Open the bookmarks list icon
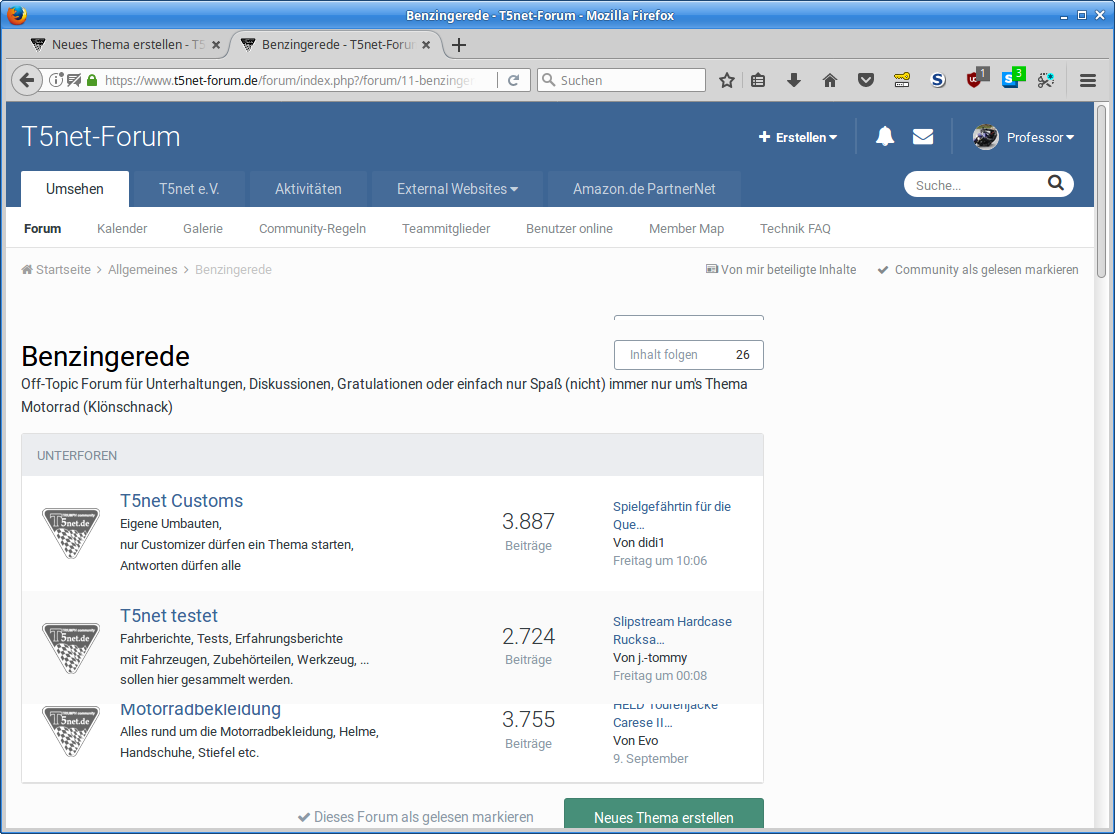The width and height of the screenshot is (1115, 834). [758, 80]
